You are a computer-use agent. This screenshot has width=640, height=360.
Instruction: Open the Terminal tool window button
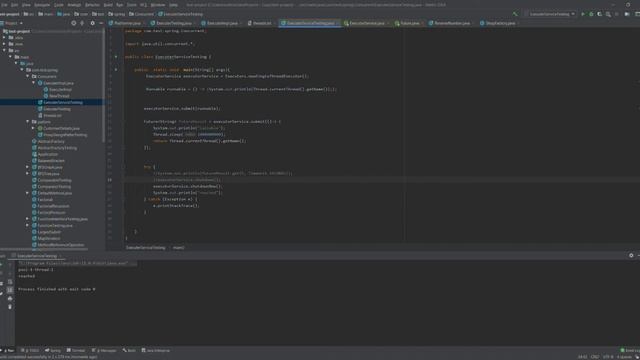coord(76,350)
